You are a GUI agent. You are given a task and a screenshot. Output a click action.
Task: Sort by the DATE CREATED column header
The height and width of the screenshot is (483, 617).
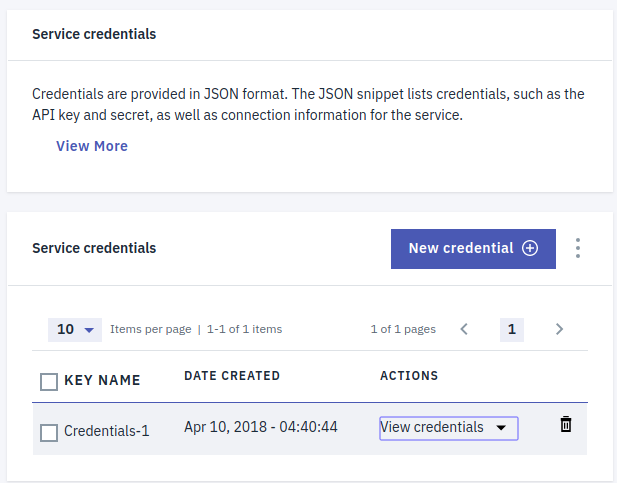(x=232, y=376)
